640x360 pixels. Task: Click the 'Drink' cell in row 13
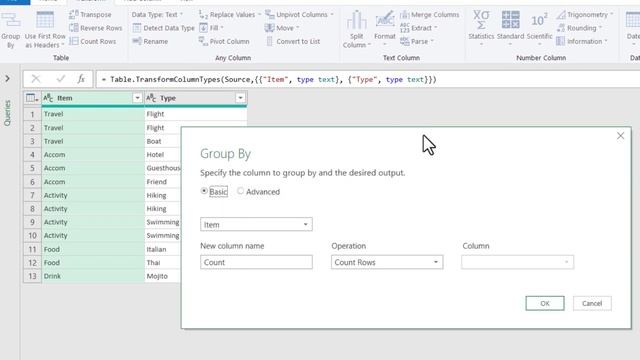pos(93,276)
